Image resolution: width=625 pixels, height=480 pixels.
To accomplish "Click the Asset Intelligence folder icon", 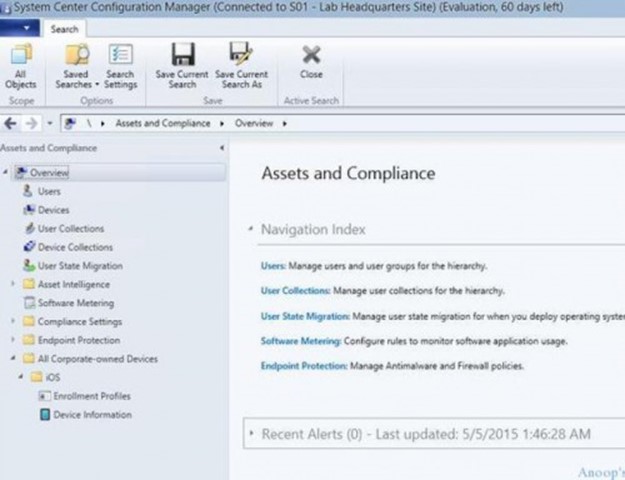I will click(29, 284).
